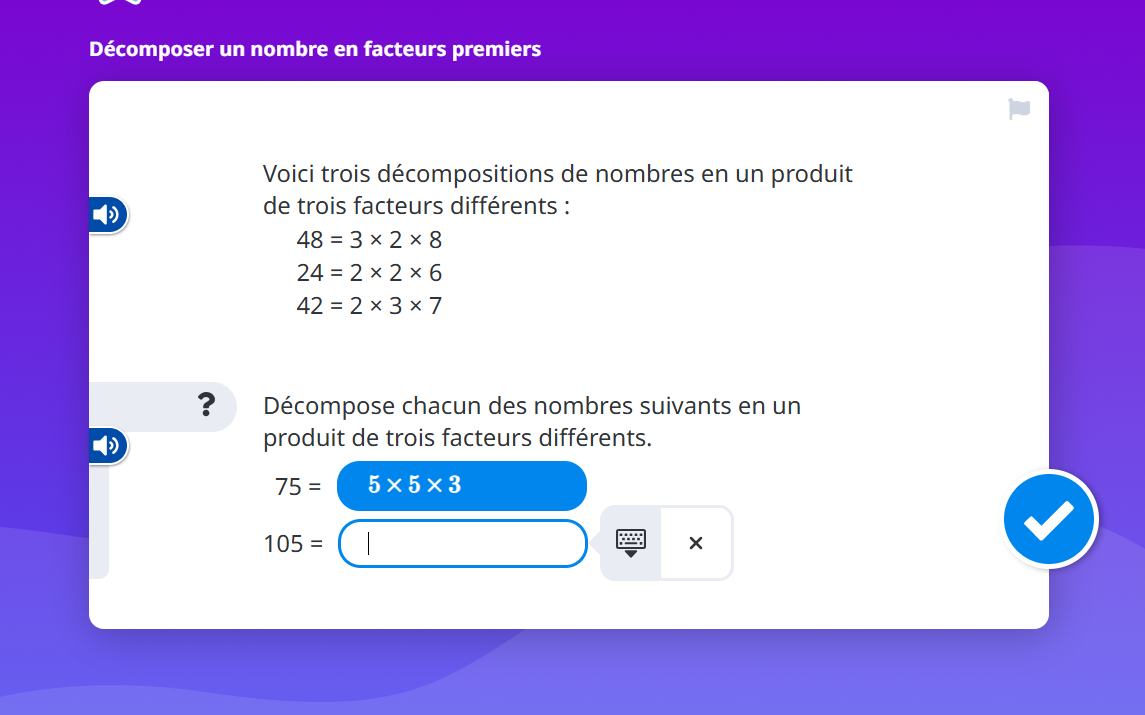Image resolution: width=1145 pixels, height=715 pixels.
Task: Open the virtual keyboard icon
Action: click(x=631, y=543)
